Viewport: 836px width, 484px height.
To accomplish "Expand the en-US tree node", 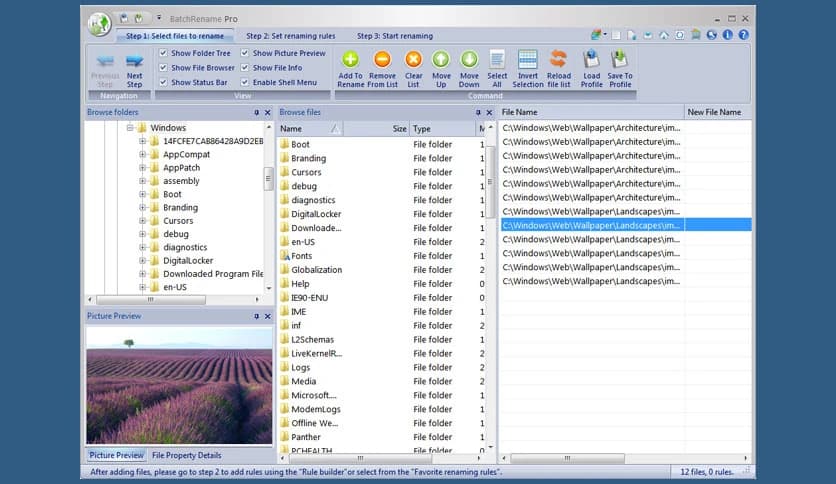I will (x=142, y=287).
